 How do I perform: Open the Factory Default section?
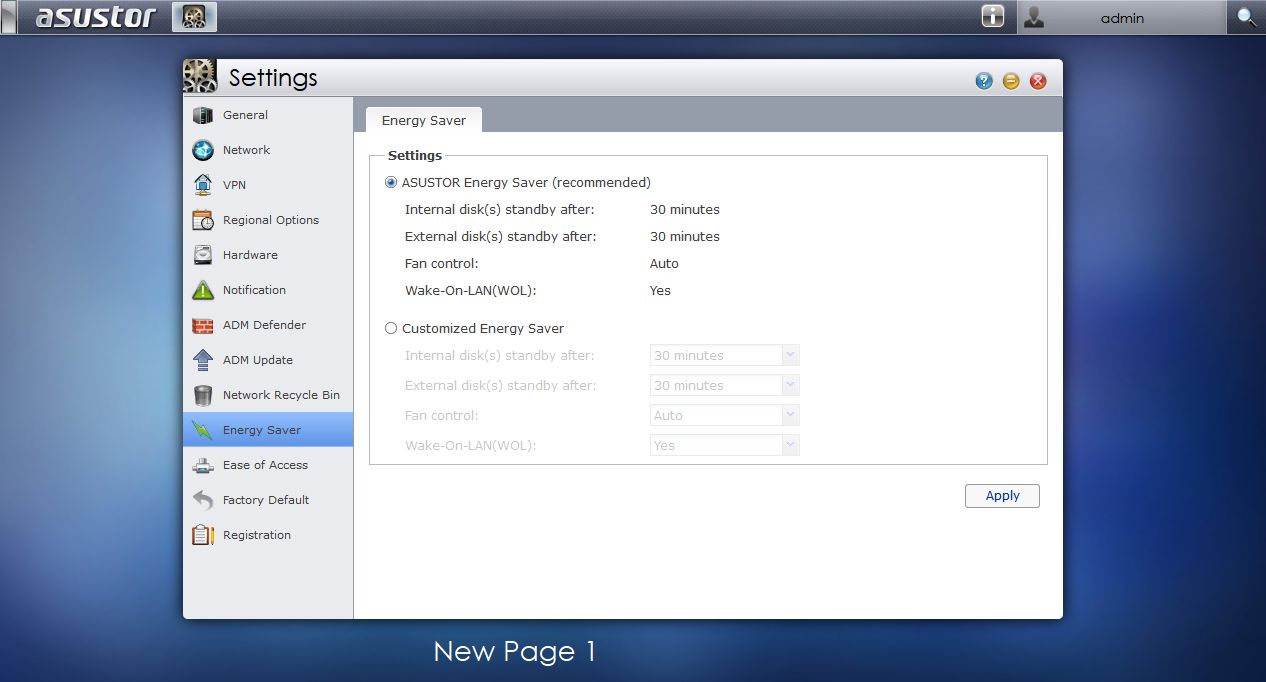coord(268,500)
